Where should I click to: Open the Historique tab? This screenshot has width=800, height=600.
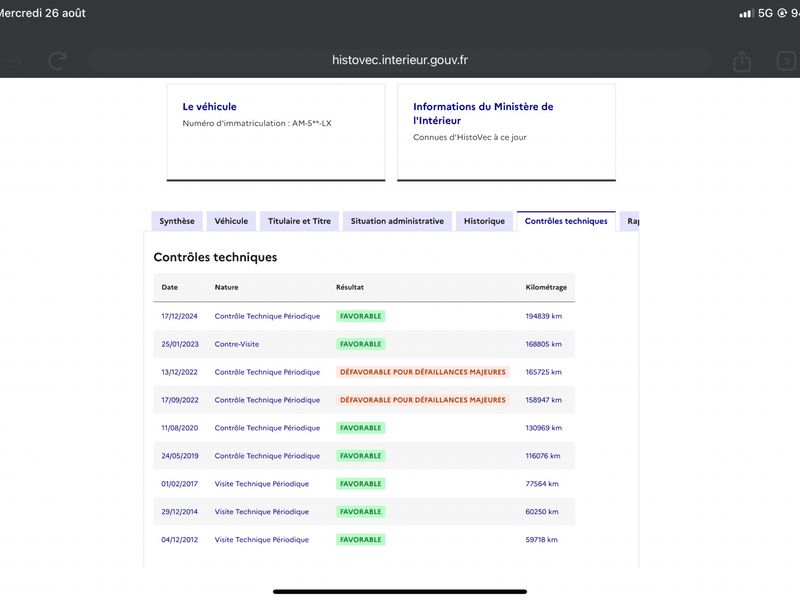point(484,221)
